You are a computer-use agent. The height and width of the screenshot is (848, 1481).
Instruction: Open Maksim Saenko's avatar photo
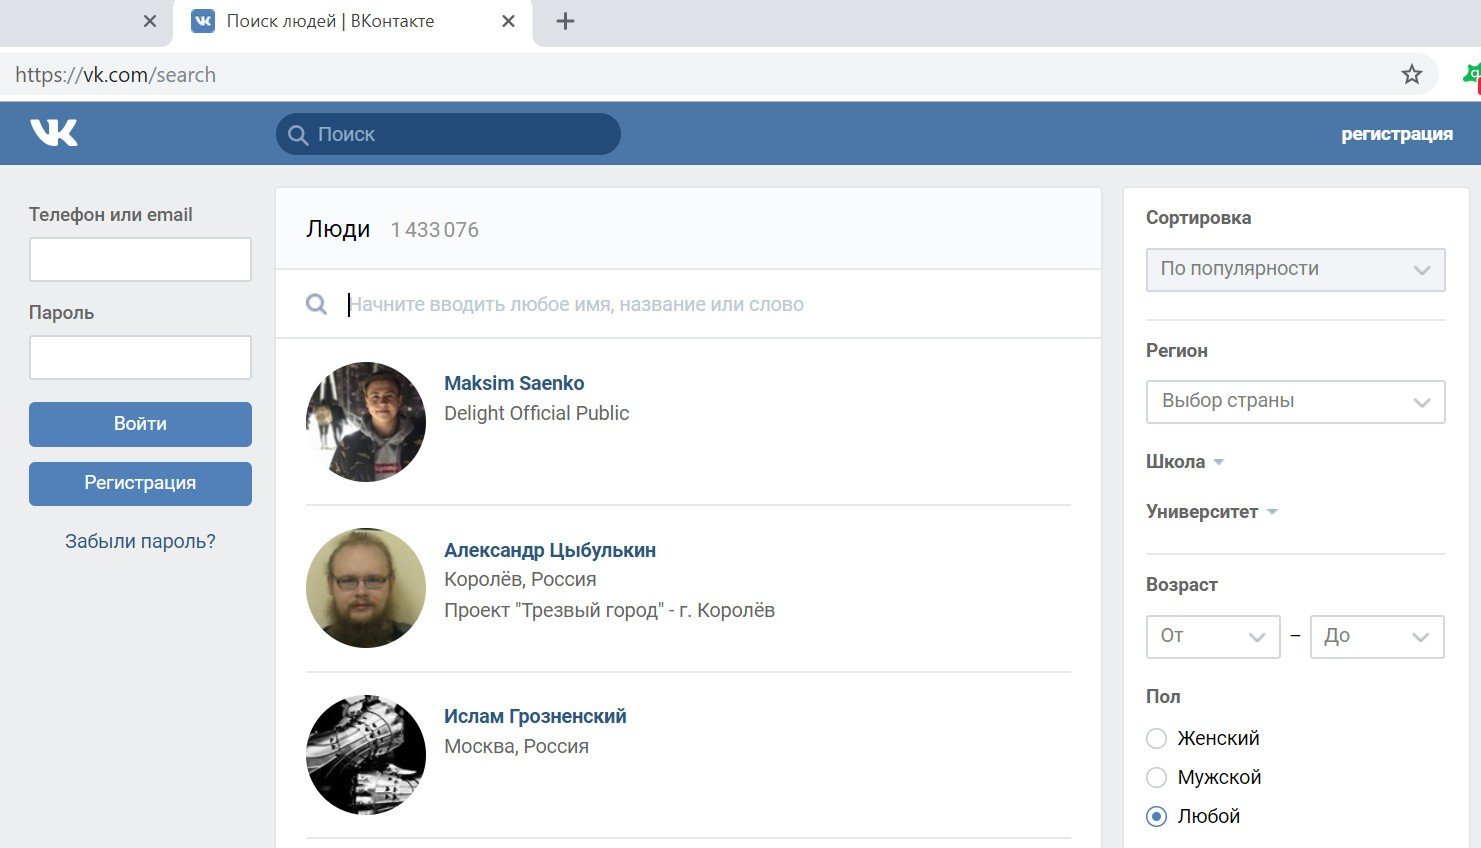[x=366, y=422]
